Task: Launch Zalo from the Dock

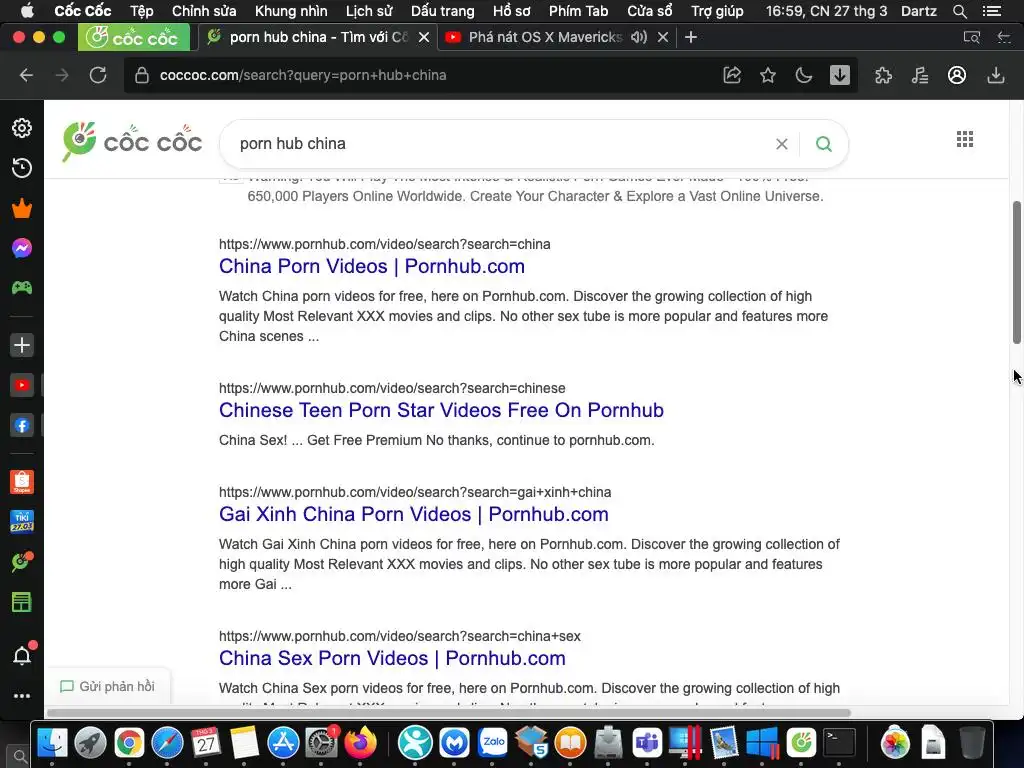Action: coord(493,743)
